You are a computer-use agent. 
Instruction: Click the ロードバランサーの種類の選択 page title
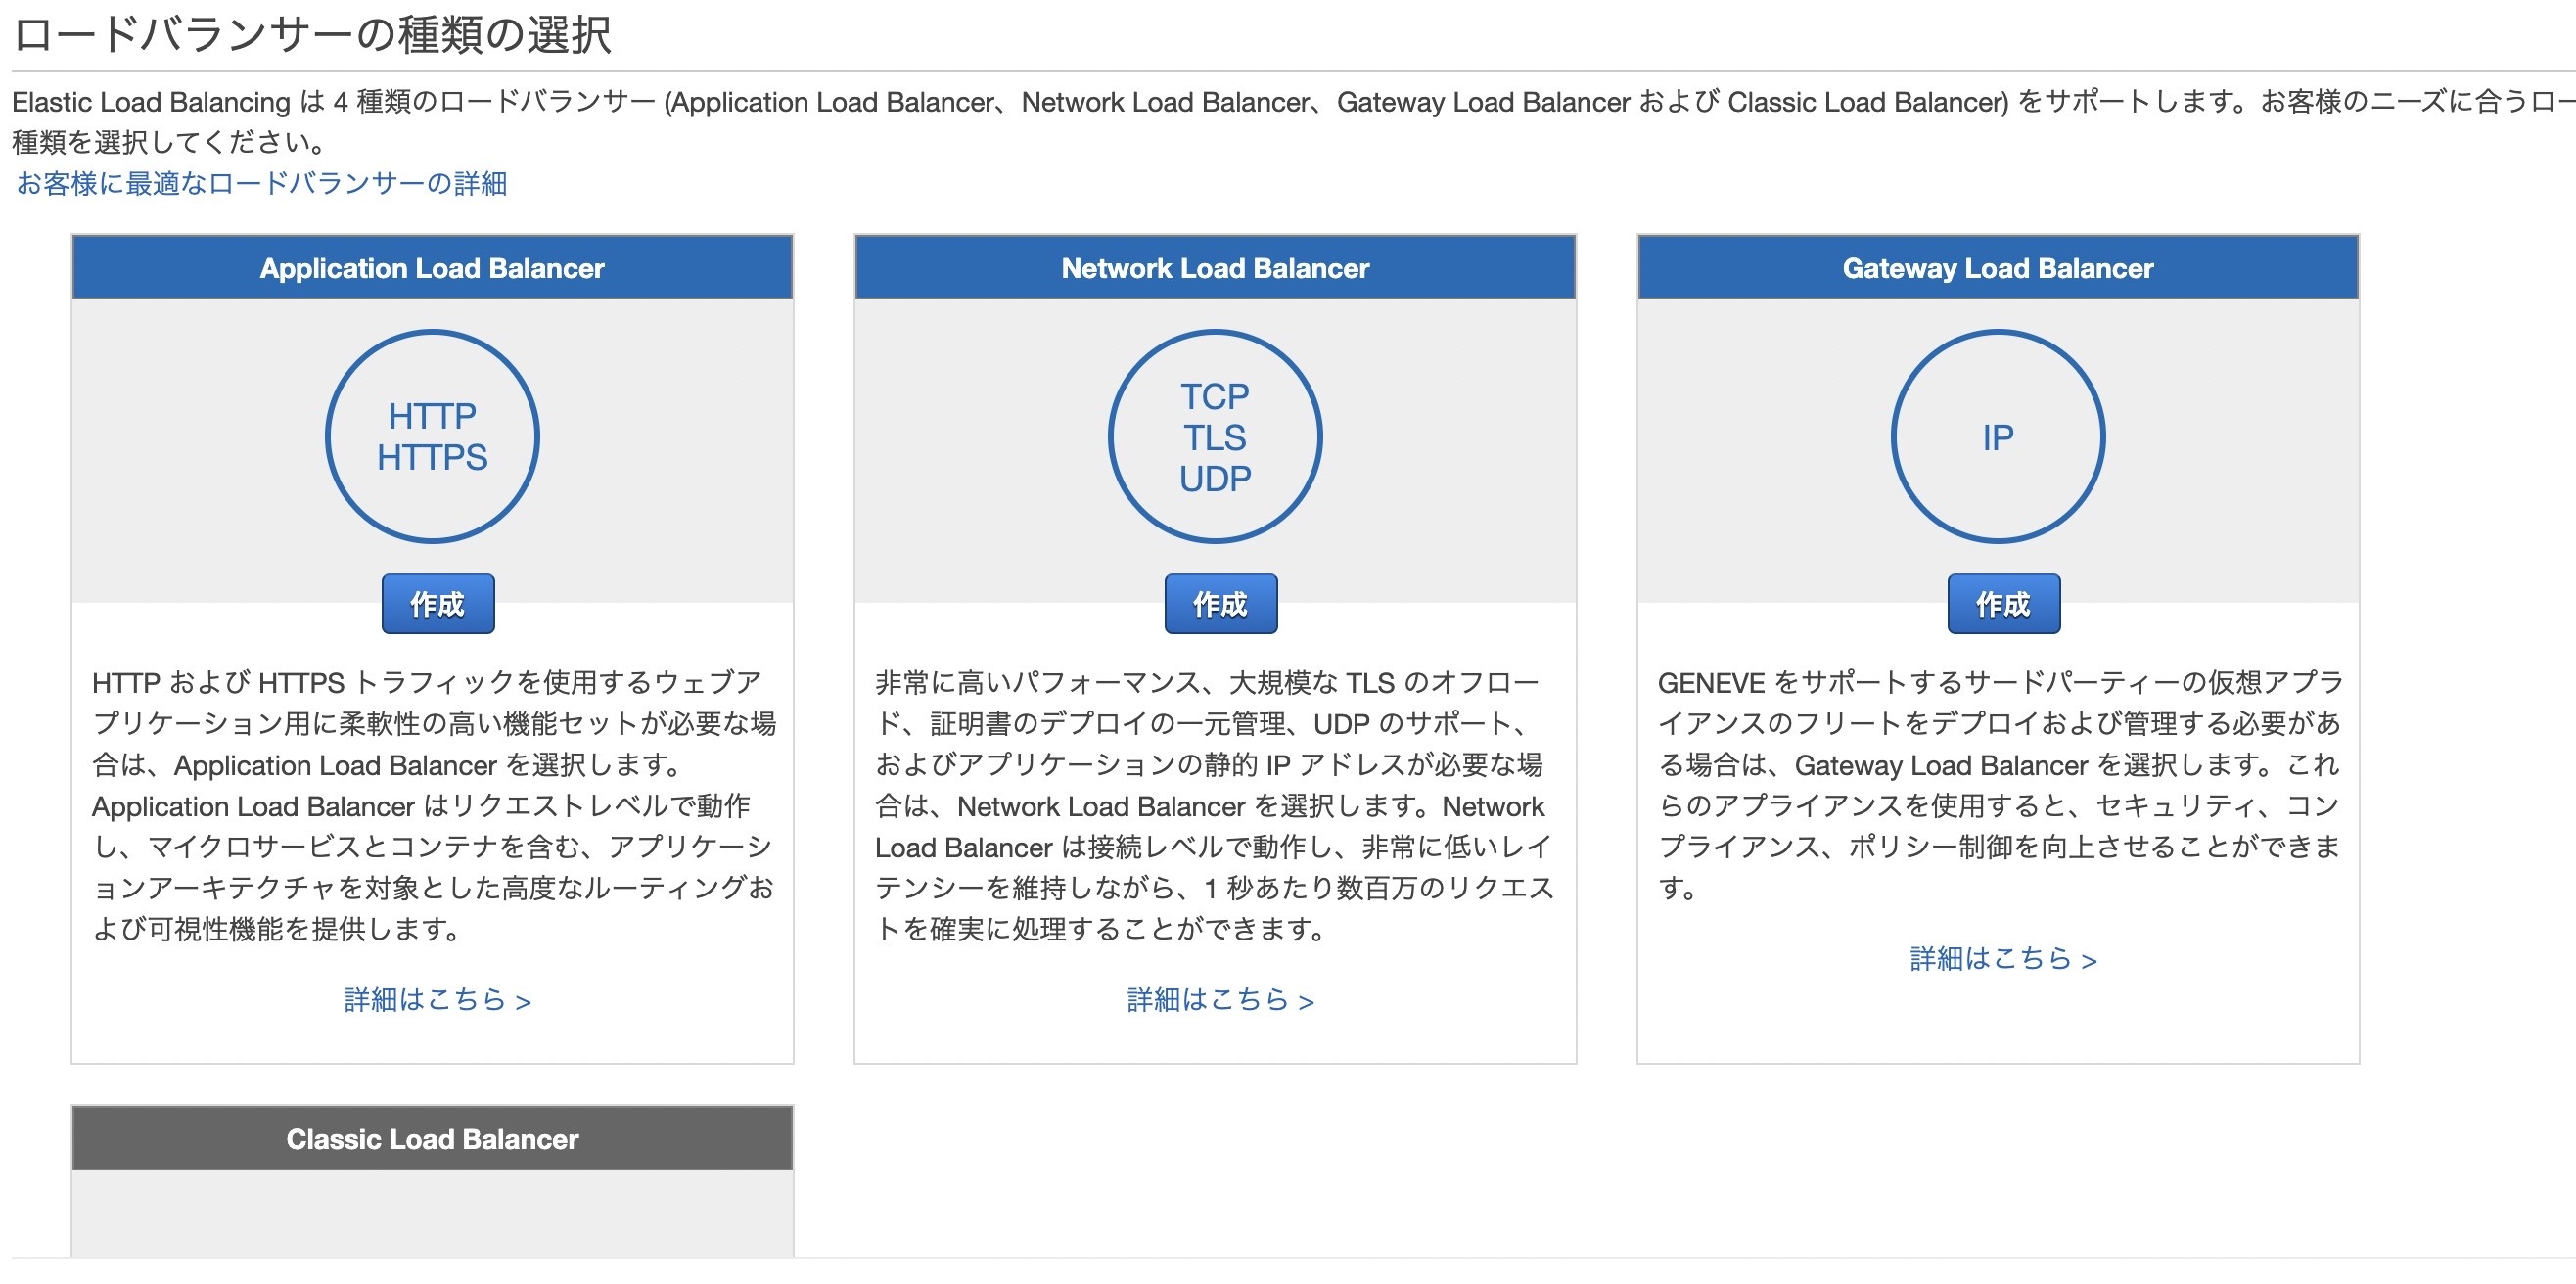312,34
